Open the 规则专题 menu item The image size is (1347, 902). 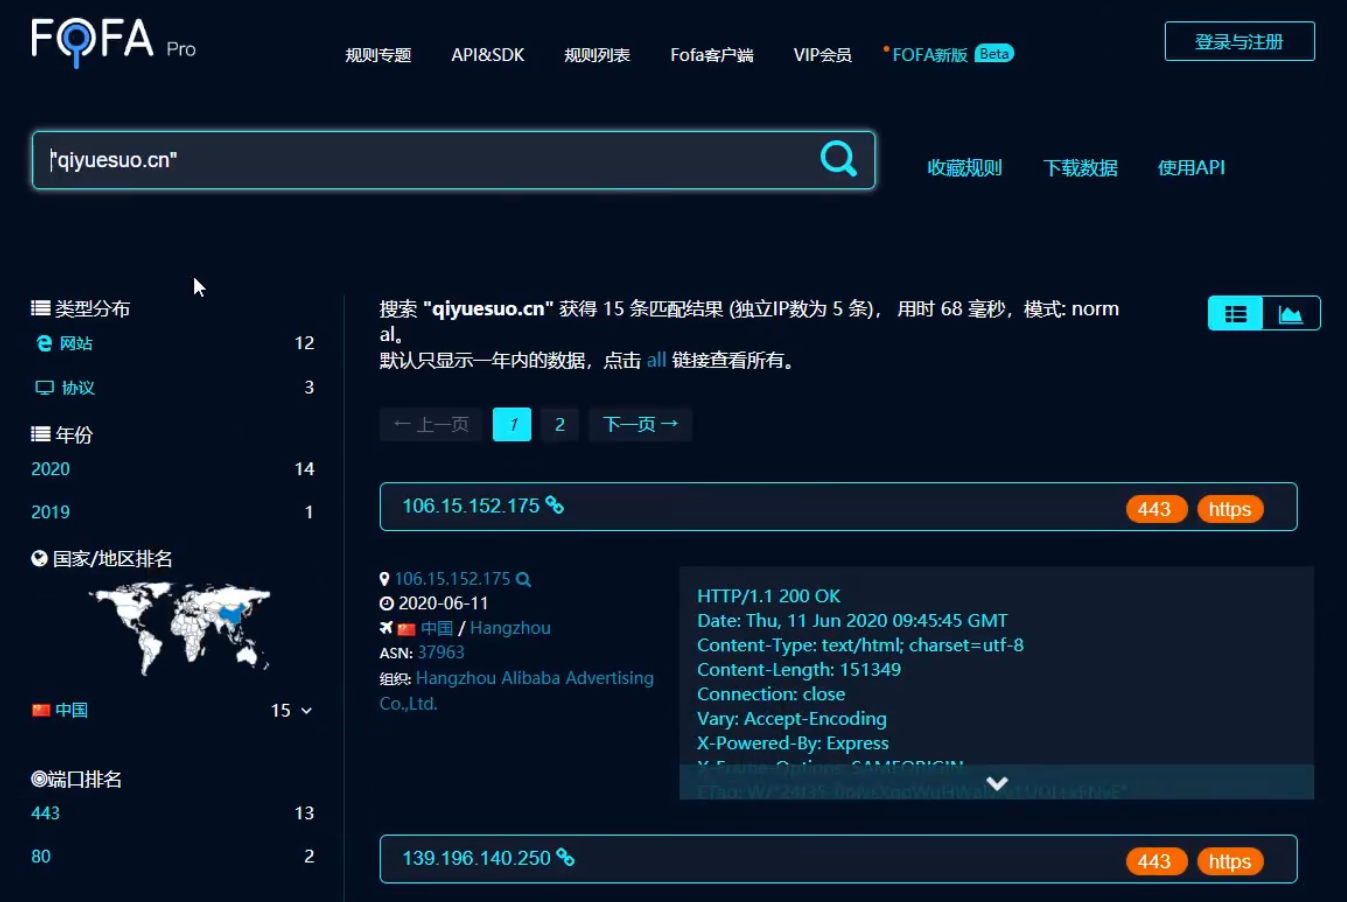(x=378, y=55)
